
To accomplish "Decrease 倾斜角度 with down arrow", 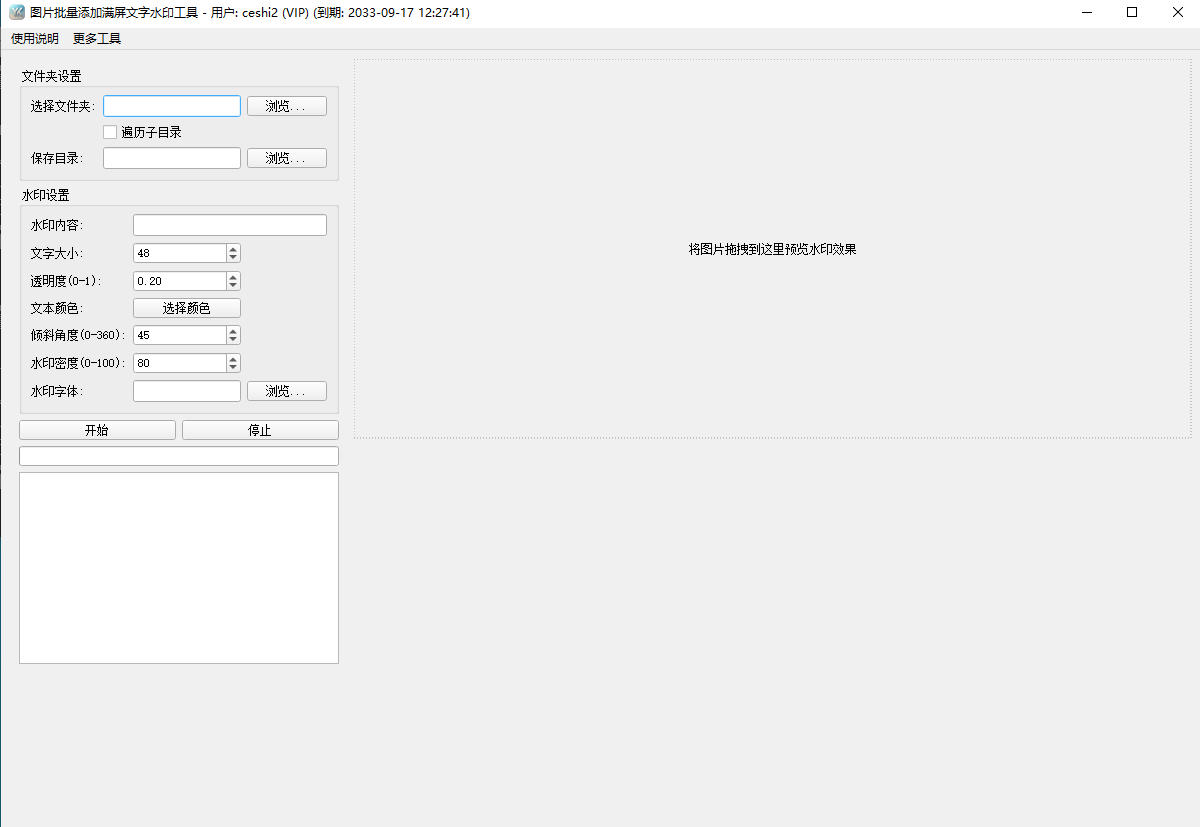I will [x=233, y=340].
